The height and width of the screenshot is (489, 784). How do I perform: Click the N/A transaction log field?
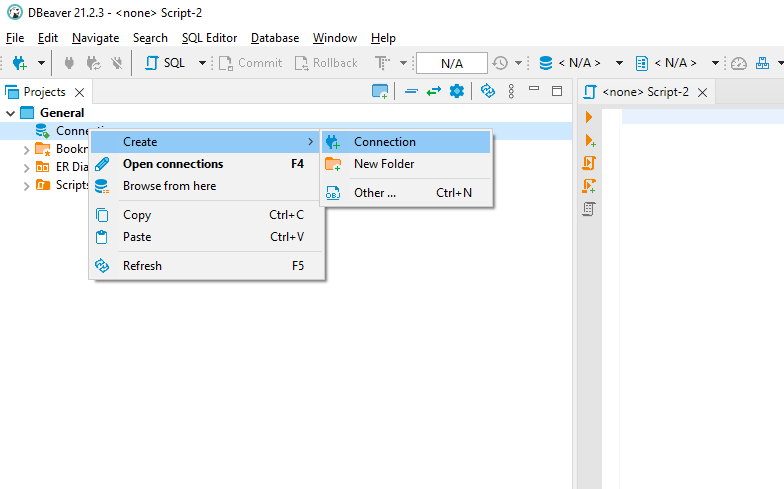(x=452, y=64)
